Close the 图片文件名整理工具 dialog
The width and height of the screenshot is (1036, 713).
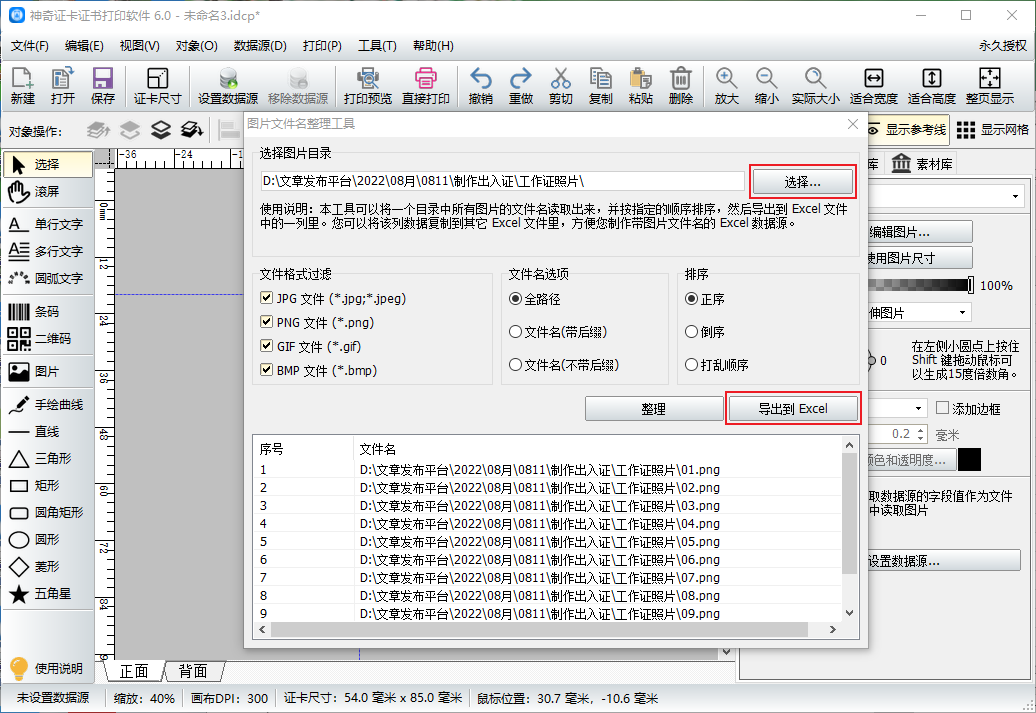coord(853,124)
